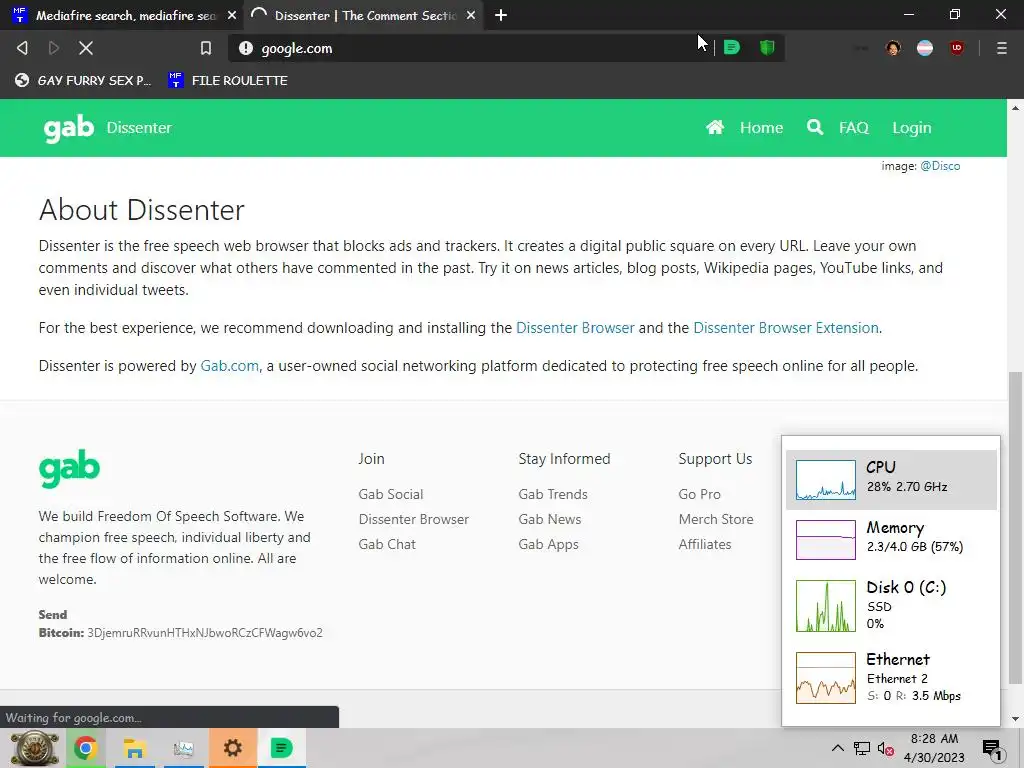Click the Bitcoin address text

coord(204,633)
